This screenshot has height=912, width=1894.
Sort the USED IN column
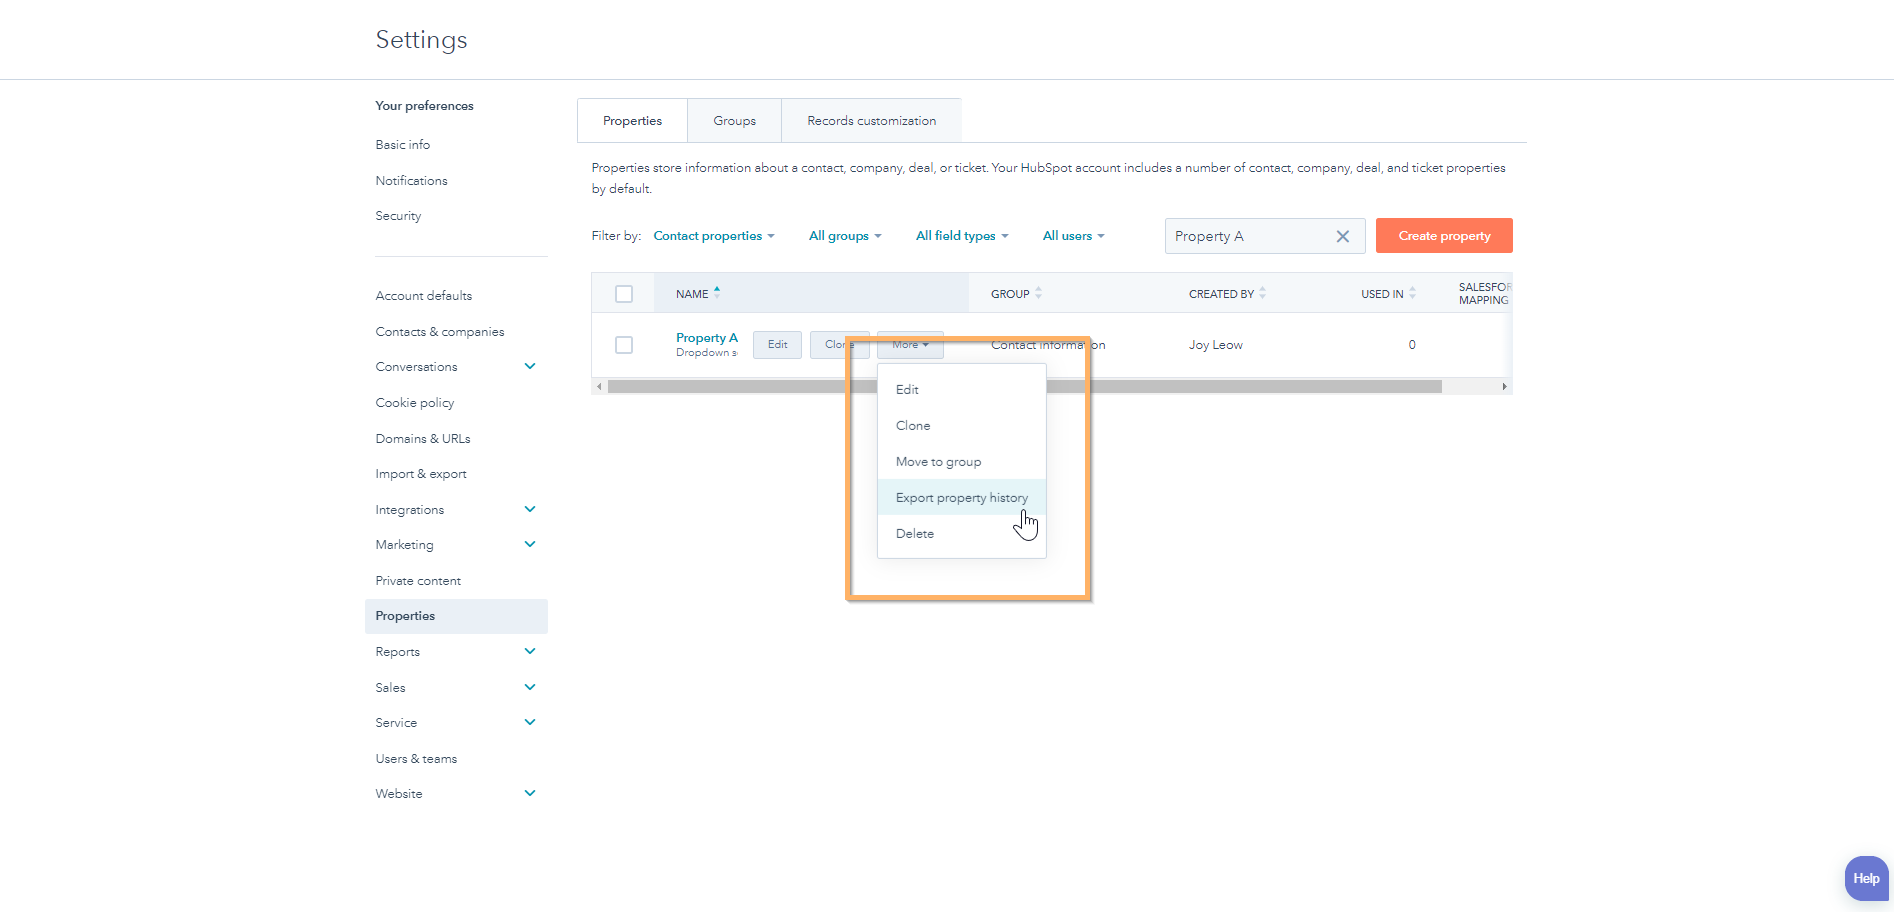tap(1413, 293)
